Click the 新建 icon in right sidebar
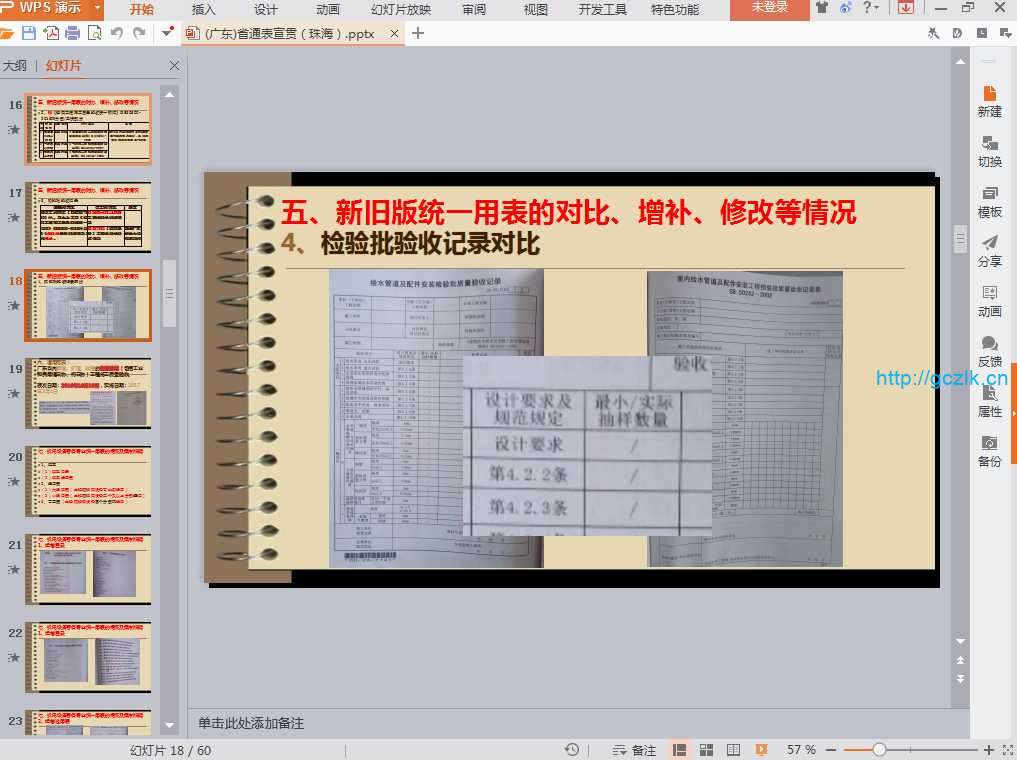 [989, 100]
